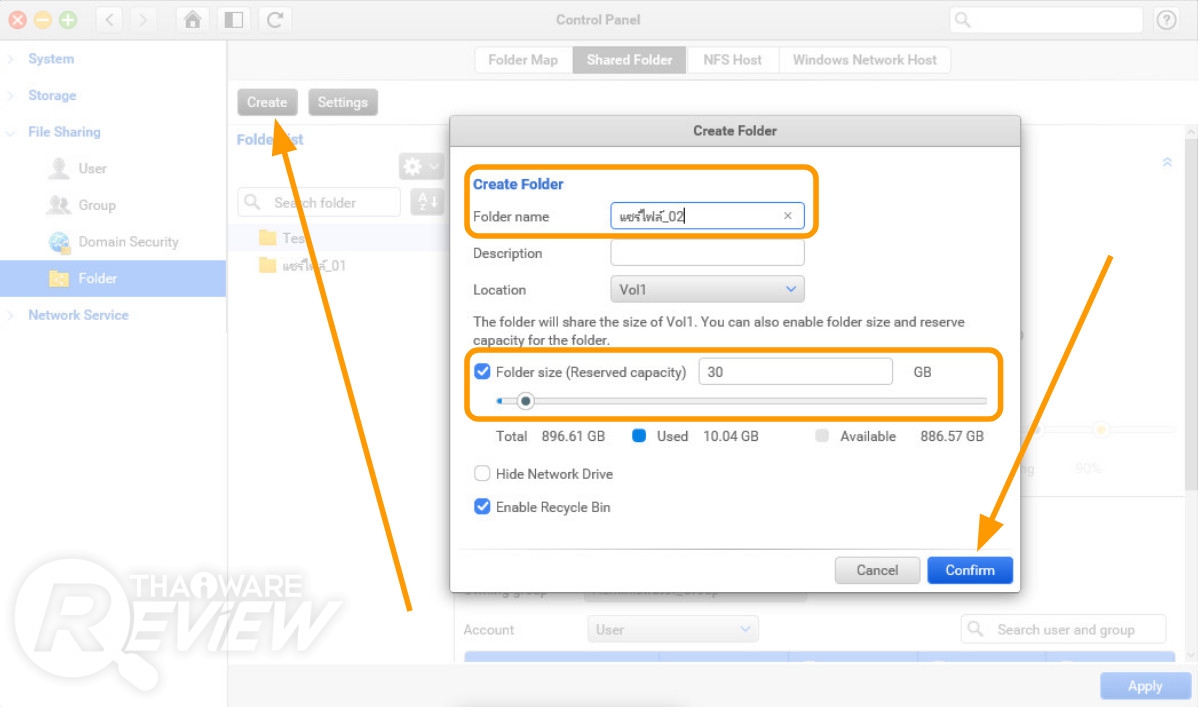Click the search magnifier in title bar
The height and width of the screenshot is (707, 1198).
pyautogui.click(x=963, y=20)
